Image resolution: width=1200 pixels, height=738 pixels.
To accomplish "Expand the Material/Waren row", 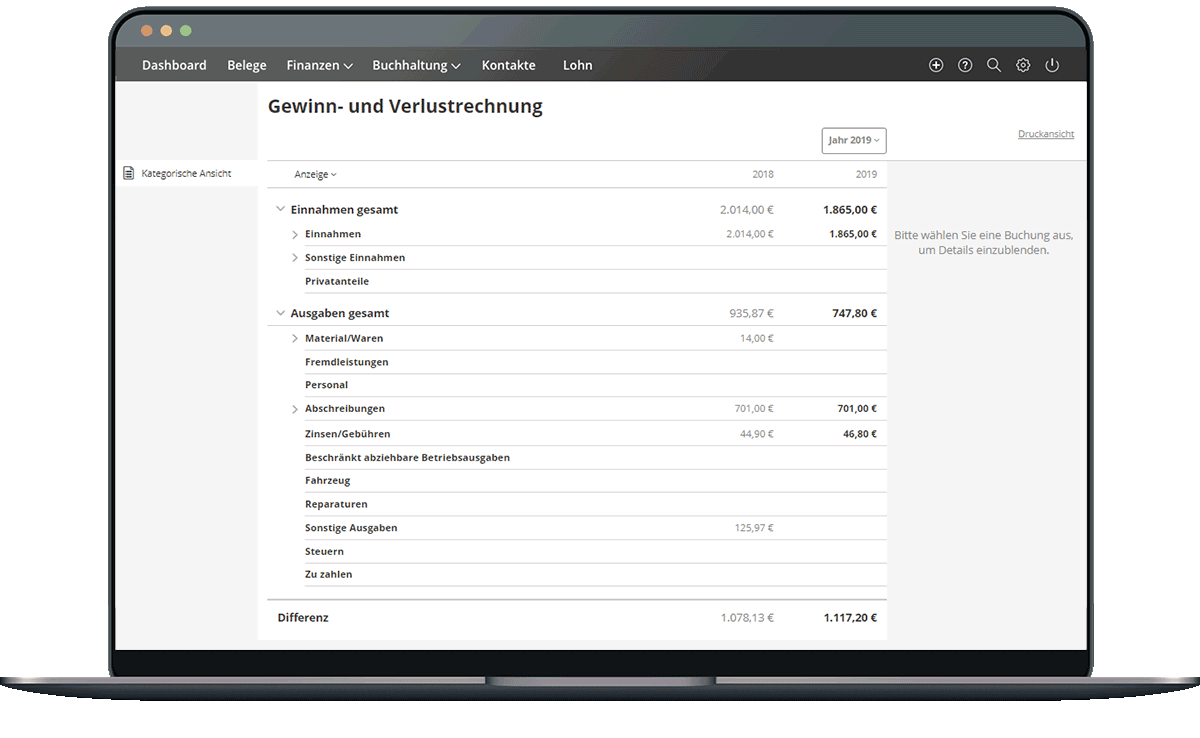I will [x=295, y=339].
